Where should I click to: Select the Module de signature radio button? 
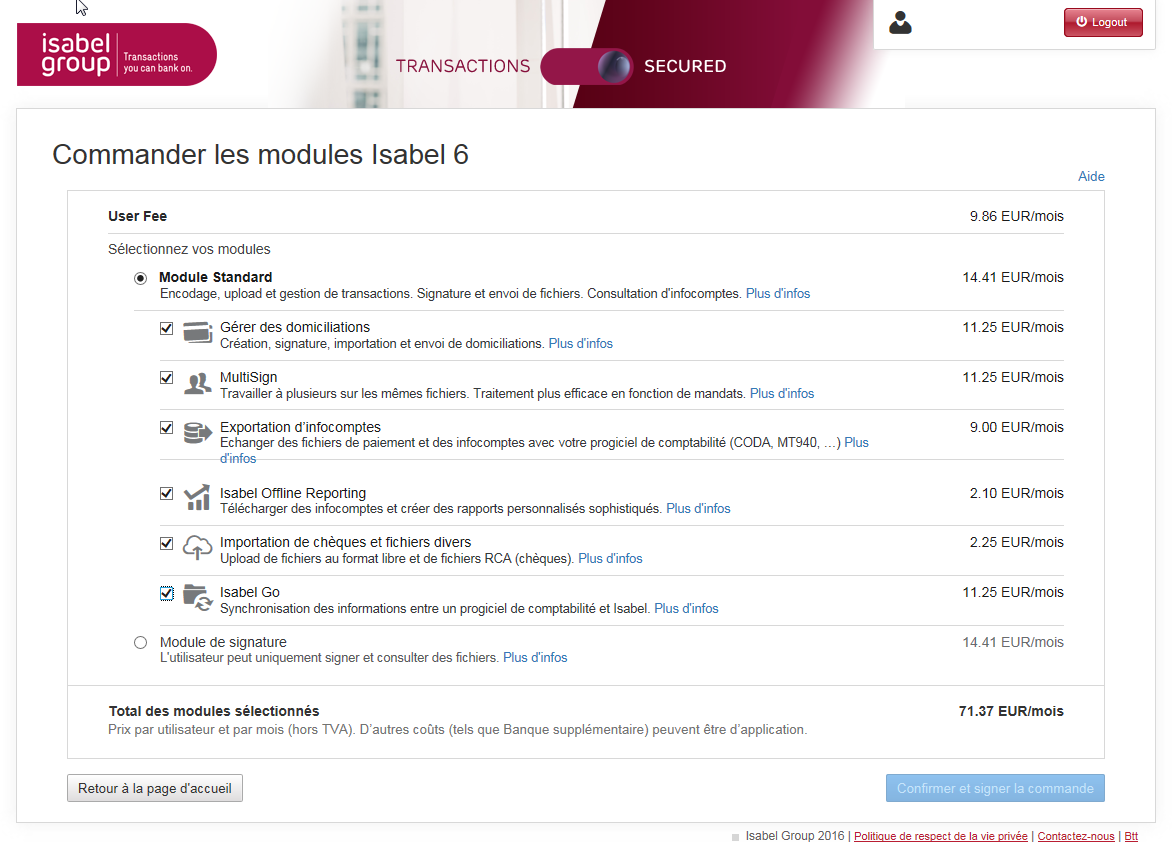pos(141,643)
